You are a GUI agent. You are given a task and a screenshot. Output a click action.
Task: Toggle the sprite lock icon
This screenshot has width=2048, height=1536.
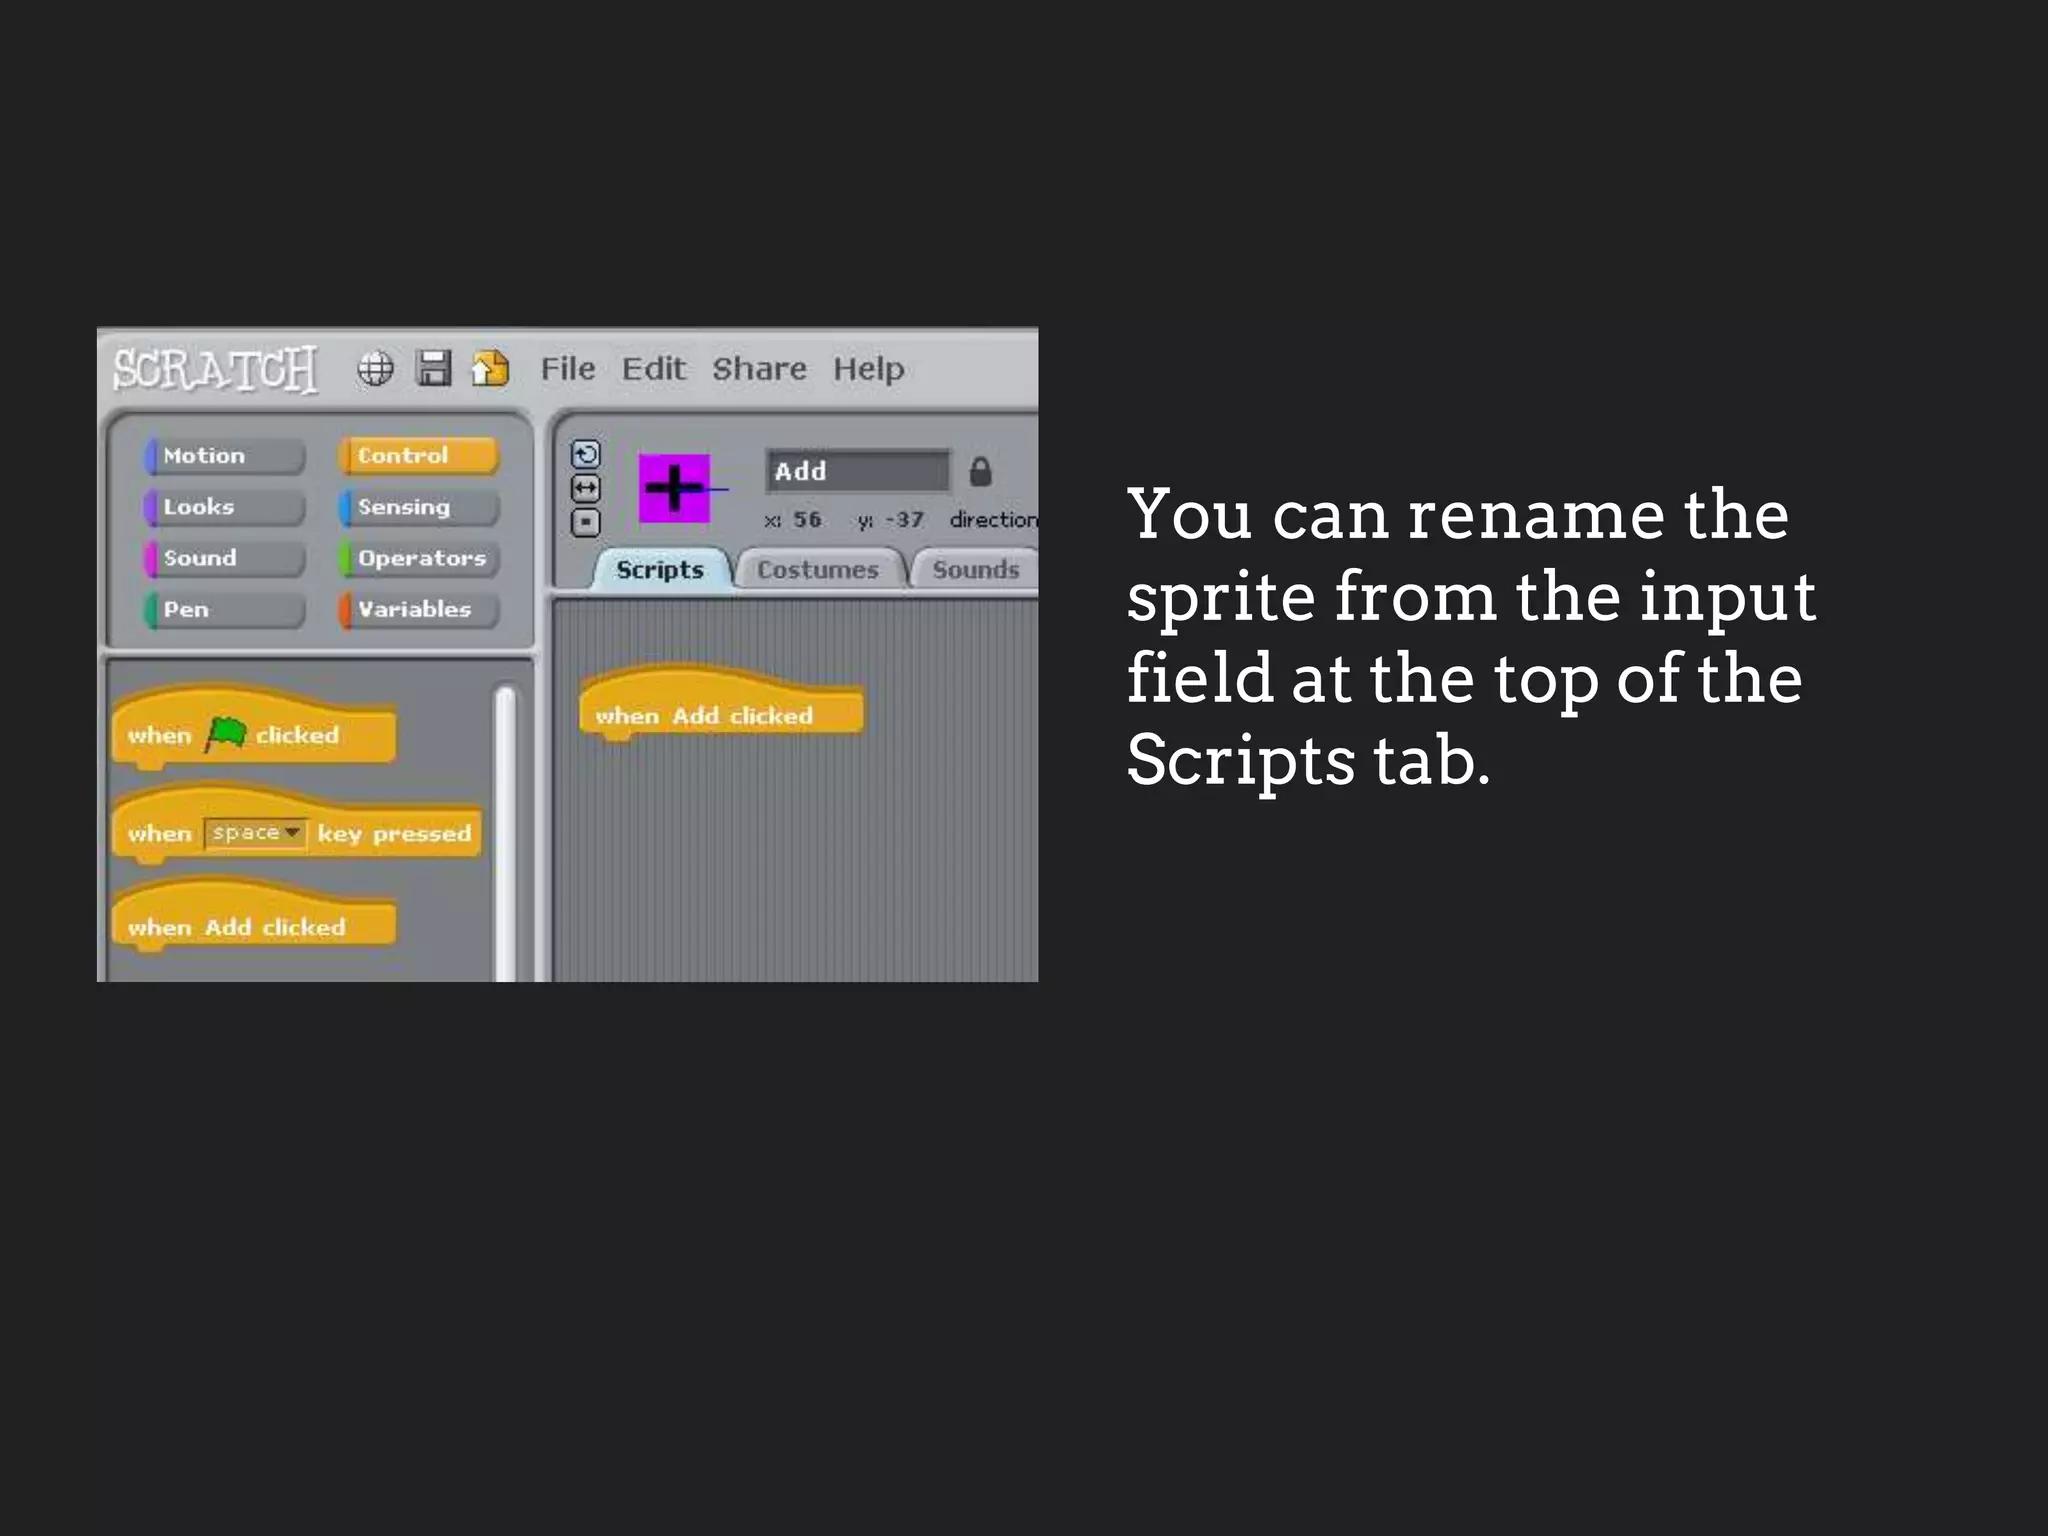point(980,471)
